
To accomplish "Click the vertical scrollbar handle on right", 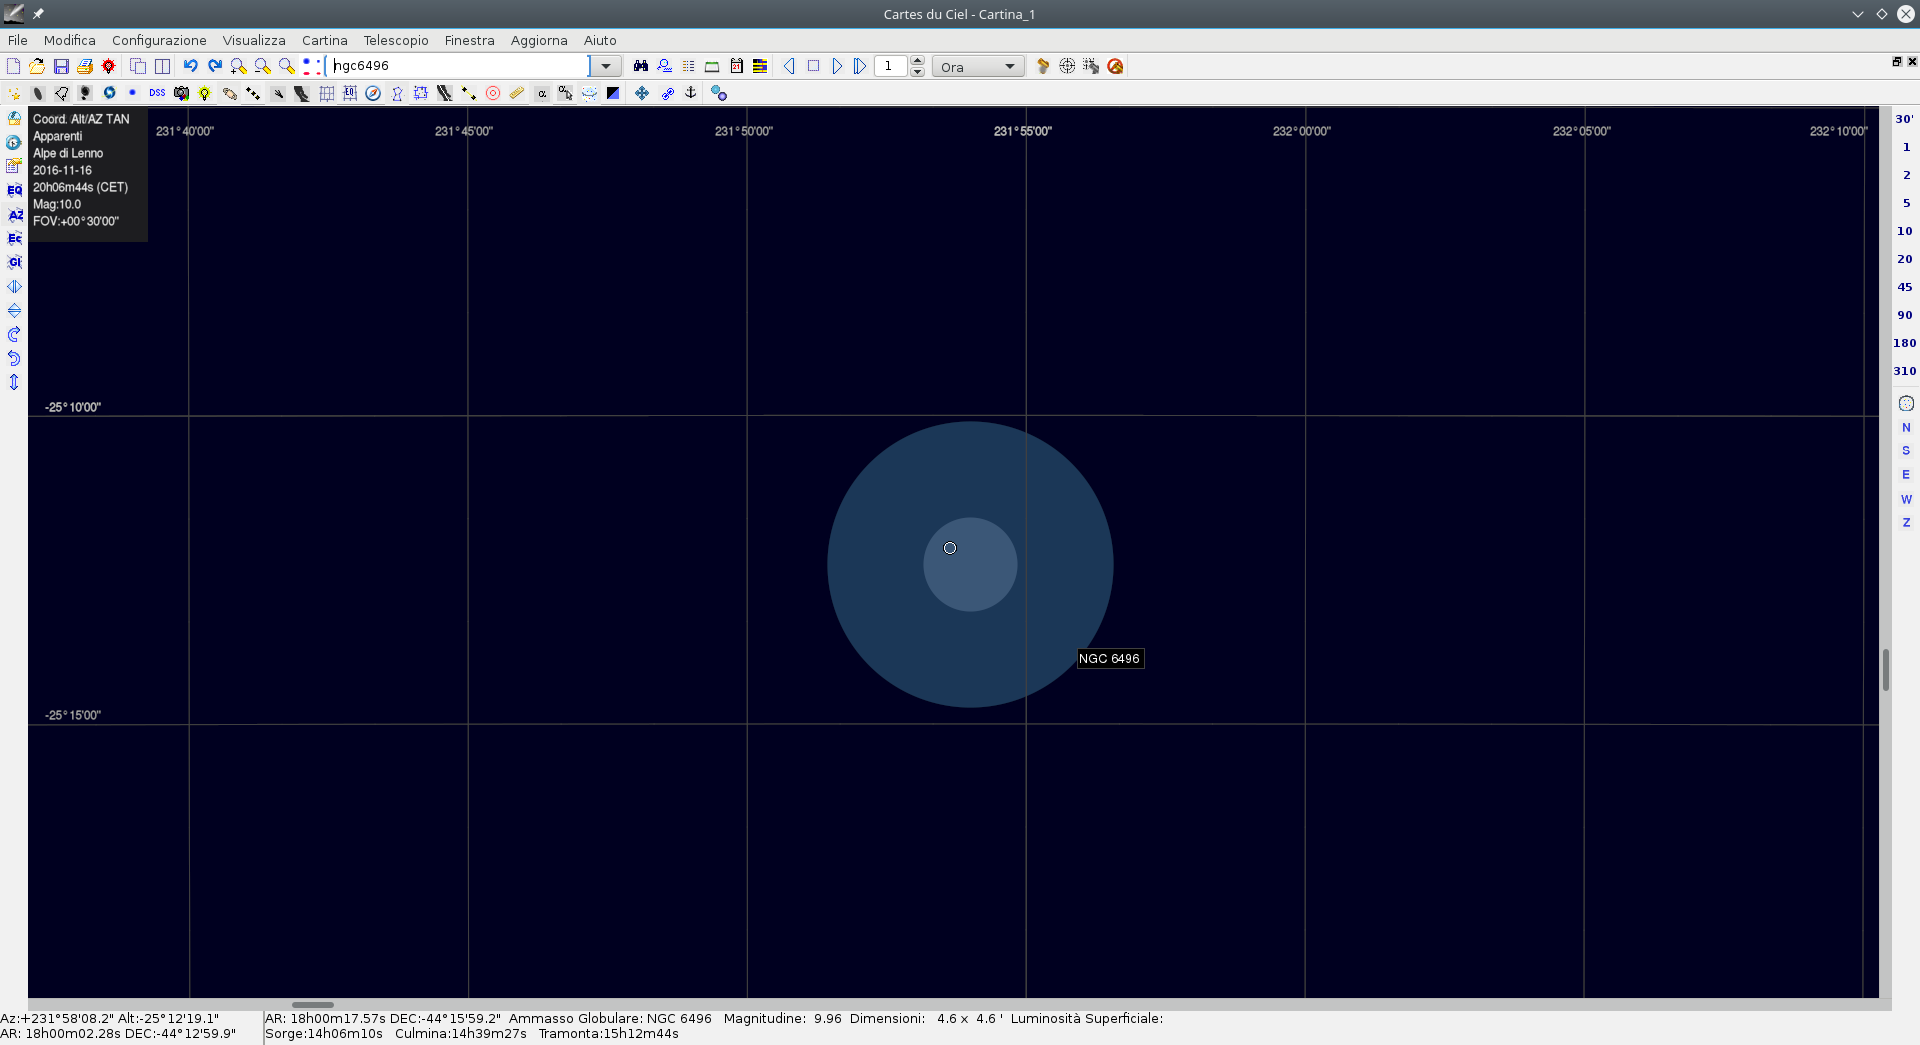I will pyautogui.click(x=1886, y=670).
